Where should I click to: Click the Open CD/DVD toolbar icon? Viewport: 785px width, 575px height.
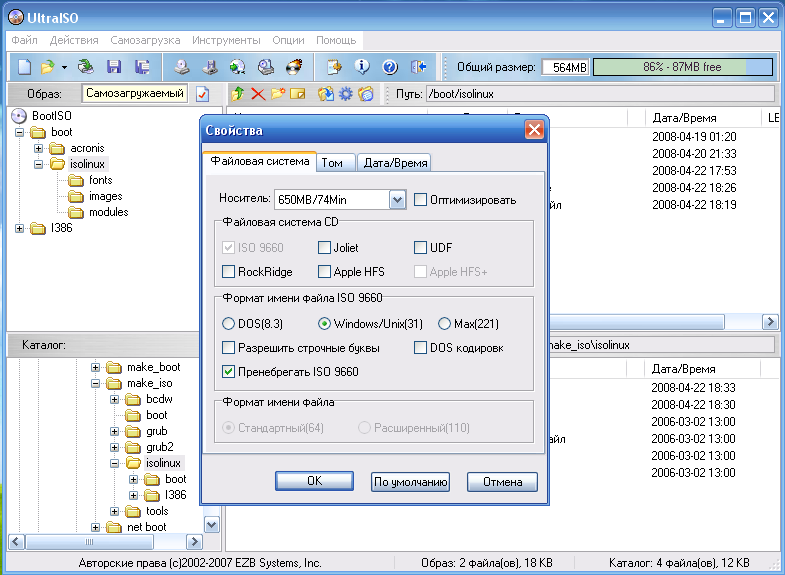86,67
